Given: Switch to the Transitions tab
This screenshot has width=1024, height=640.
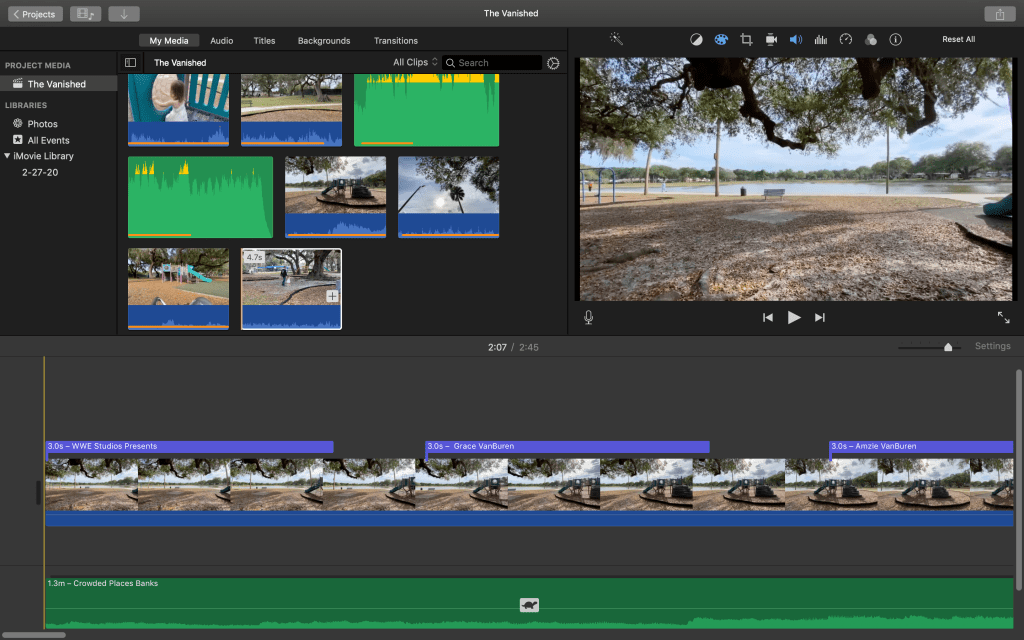Looking at the screenshot, I should click(396, 41).
